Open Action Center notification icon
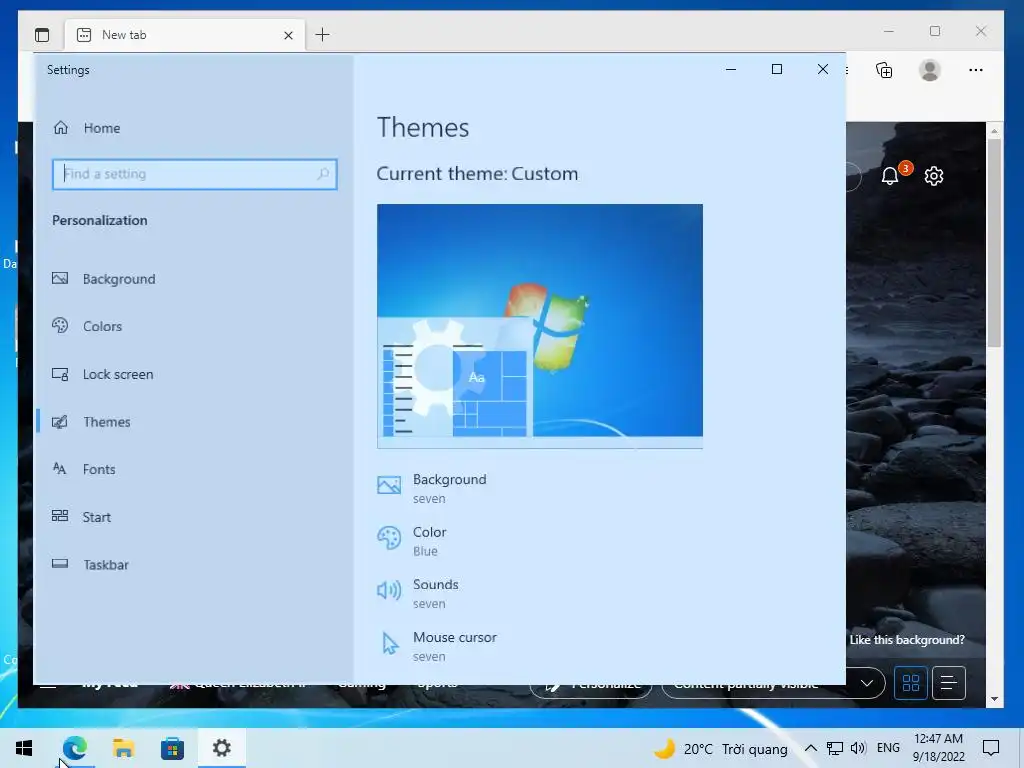1024x768 pixels. click(991, 748)
